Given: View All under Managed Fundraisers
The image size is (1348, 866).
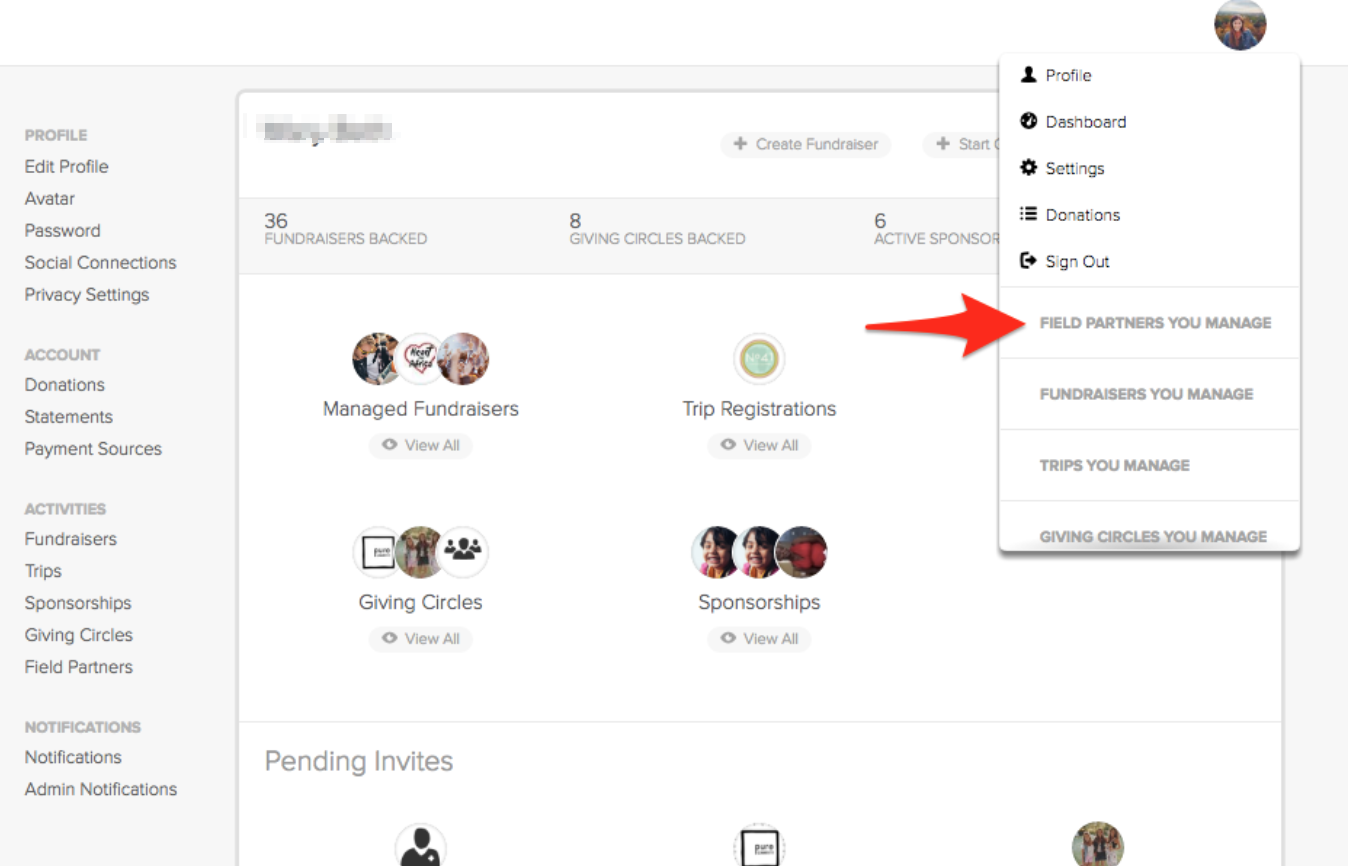Looking at the screenshot, I should pos(421,445).
